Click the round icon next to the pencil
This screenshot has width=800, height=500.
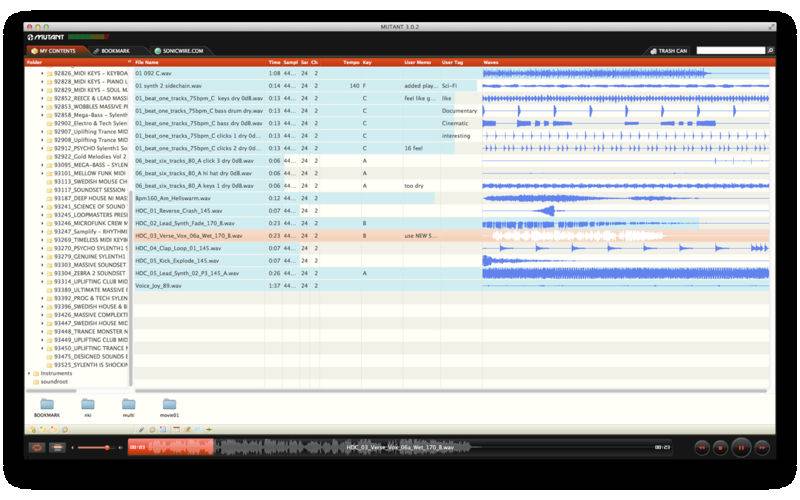[152, 430]
